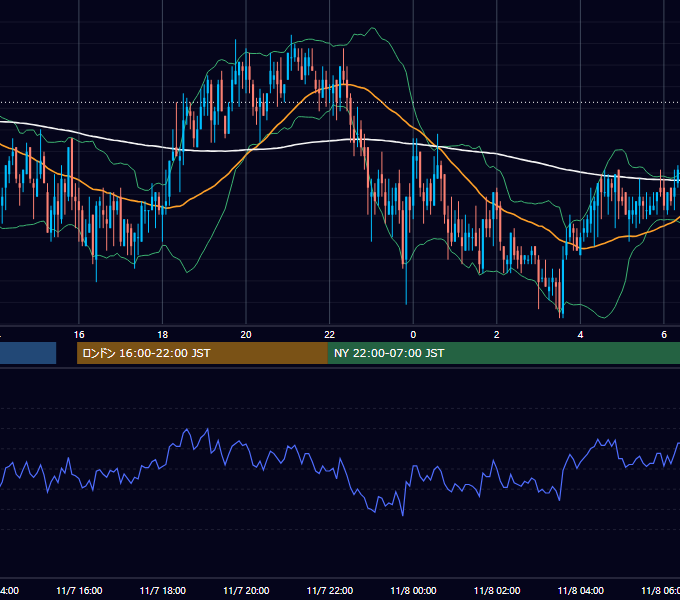Image resolution: width=680 pixels, height=600 pixels.
Task: Click the 20 hour label on the price chart axis
Action: click(246, 335)
